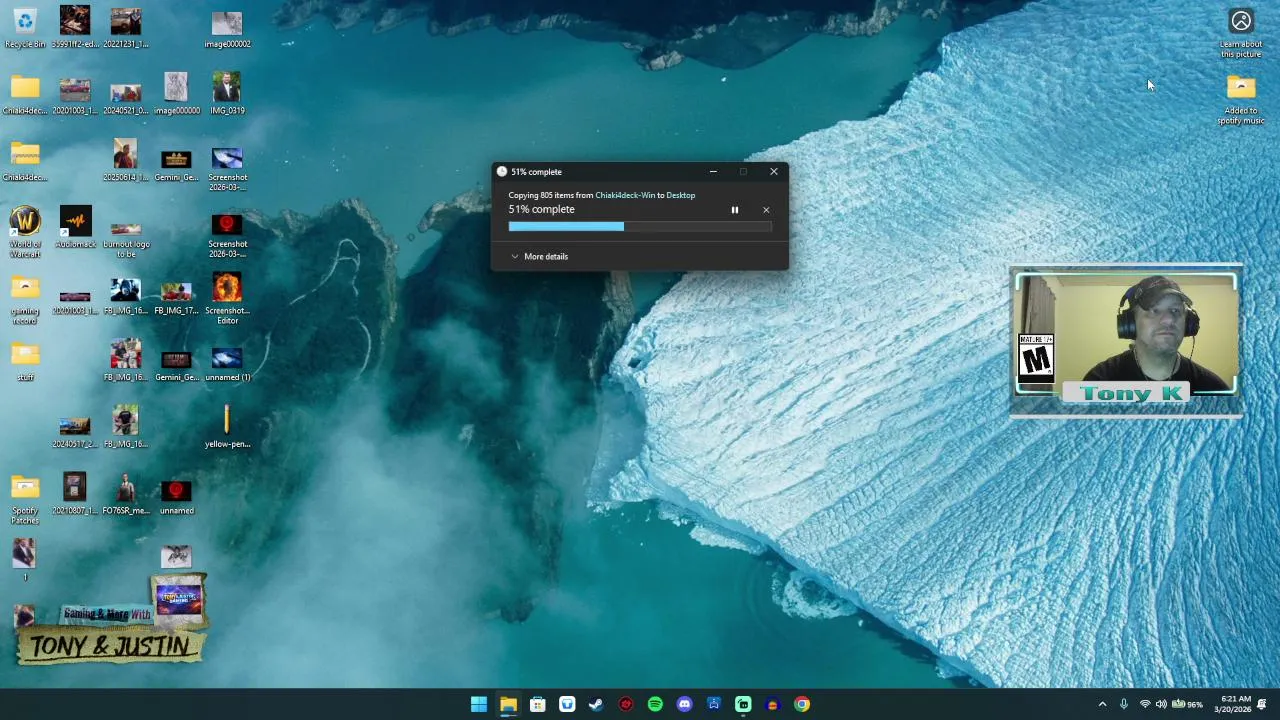The image size is (1280, 720).
Task: Open the notifications bell
Action: pos(1263,704)
